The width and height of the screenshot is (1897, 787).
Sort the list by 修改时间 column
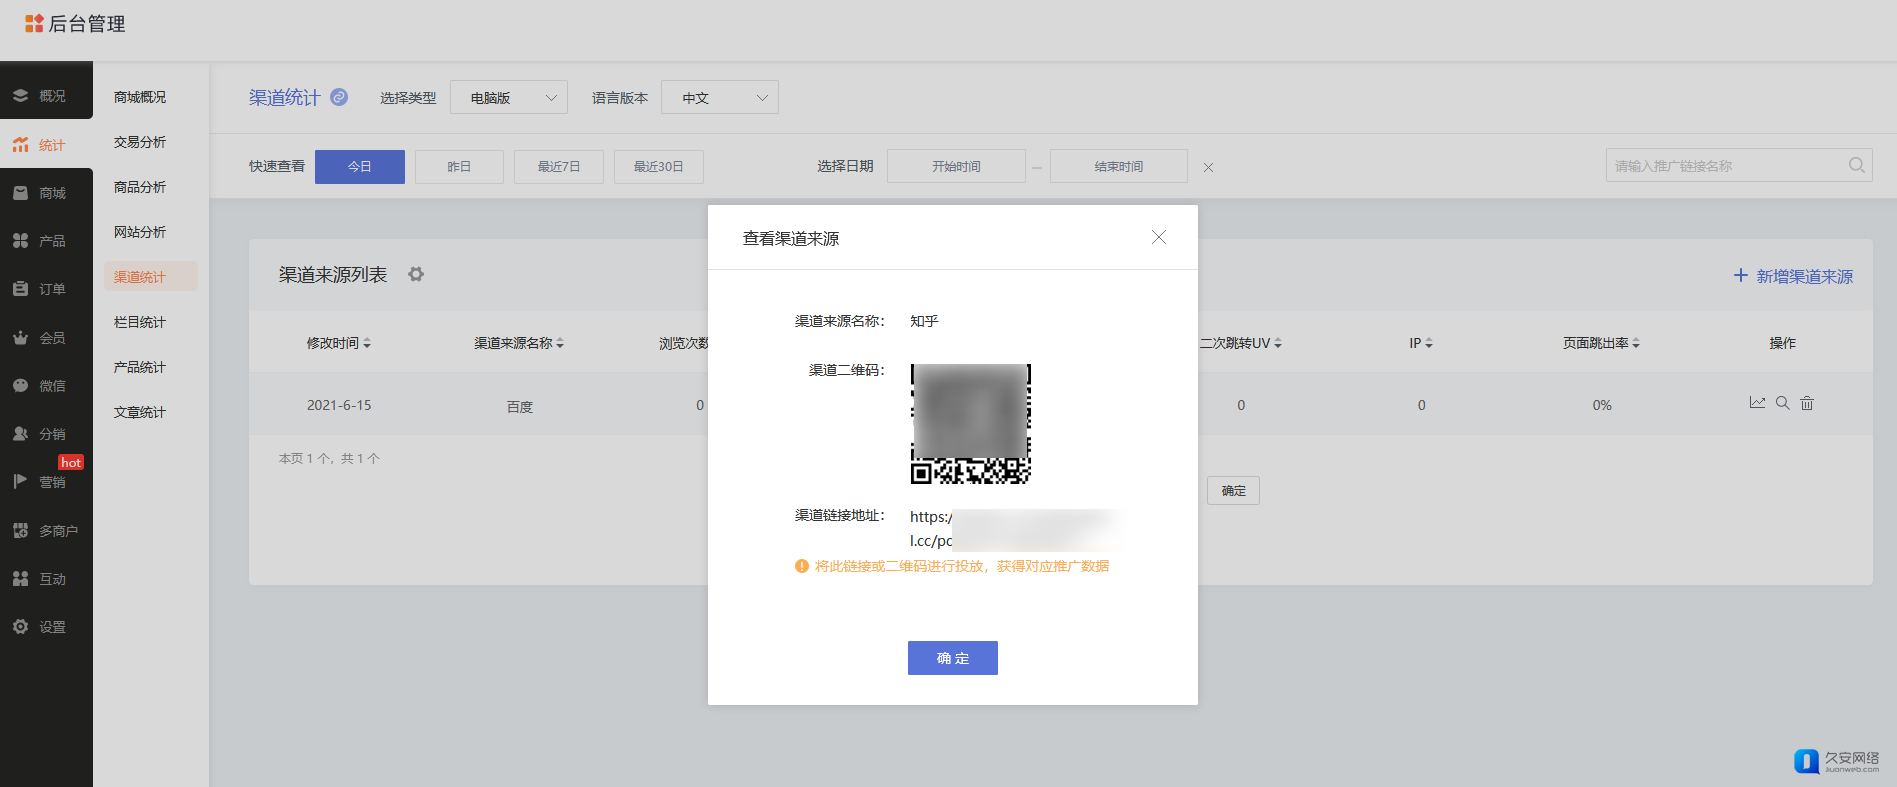coord(338,343)
